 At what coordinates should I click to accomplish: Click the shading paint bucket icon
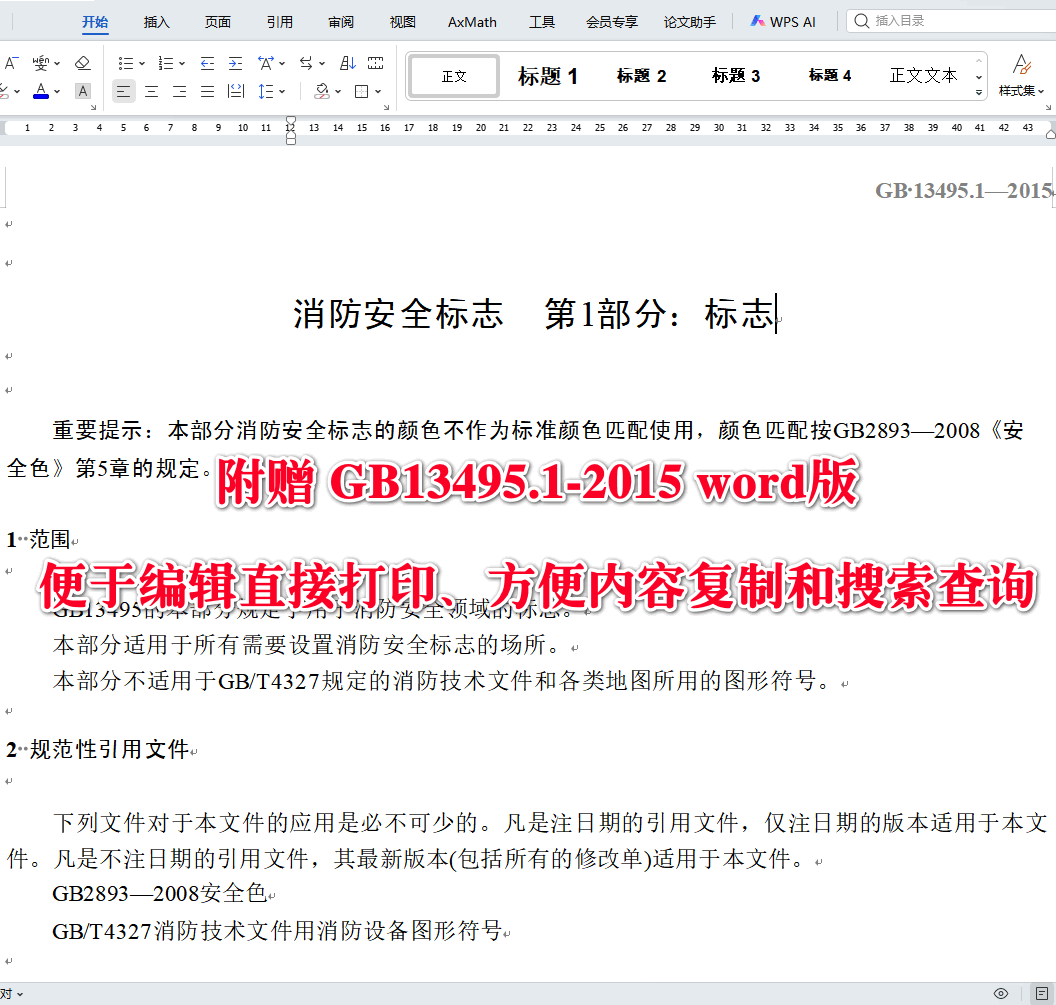pos(322,91)
